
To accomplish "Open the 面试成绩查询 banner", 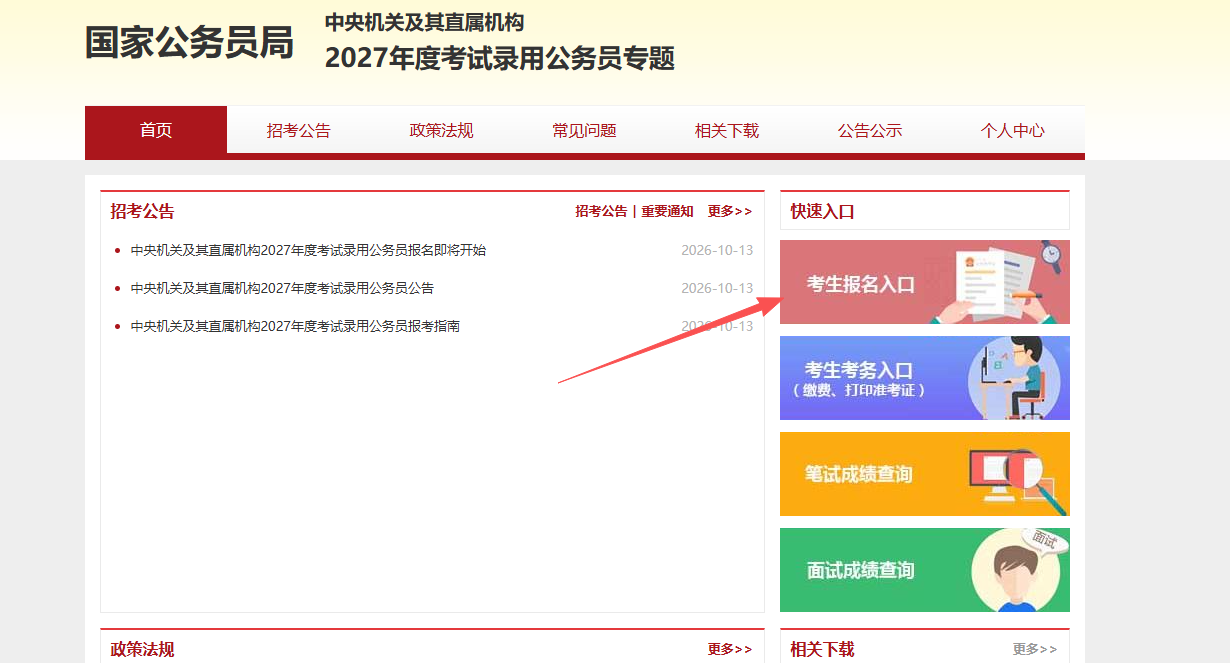I will [925, 570].
